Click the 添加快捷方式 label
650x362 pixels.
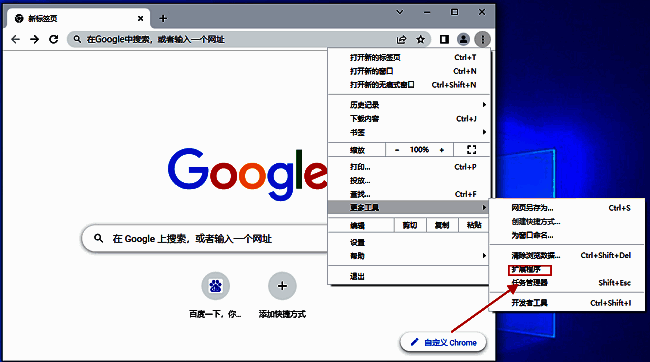282,314
